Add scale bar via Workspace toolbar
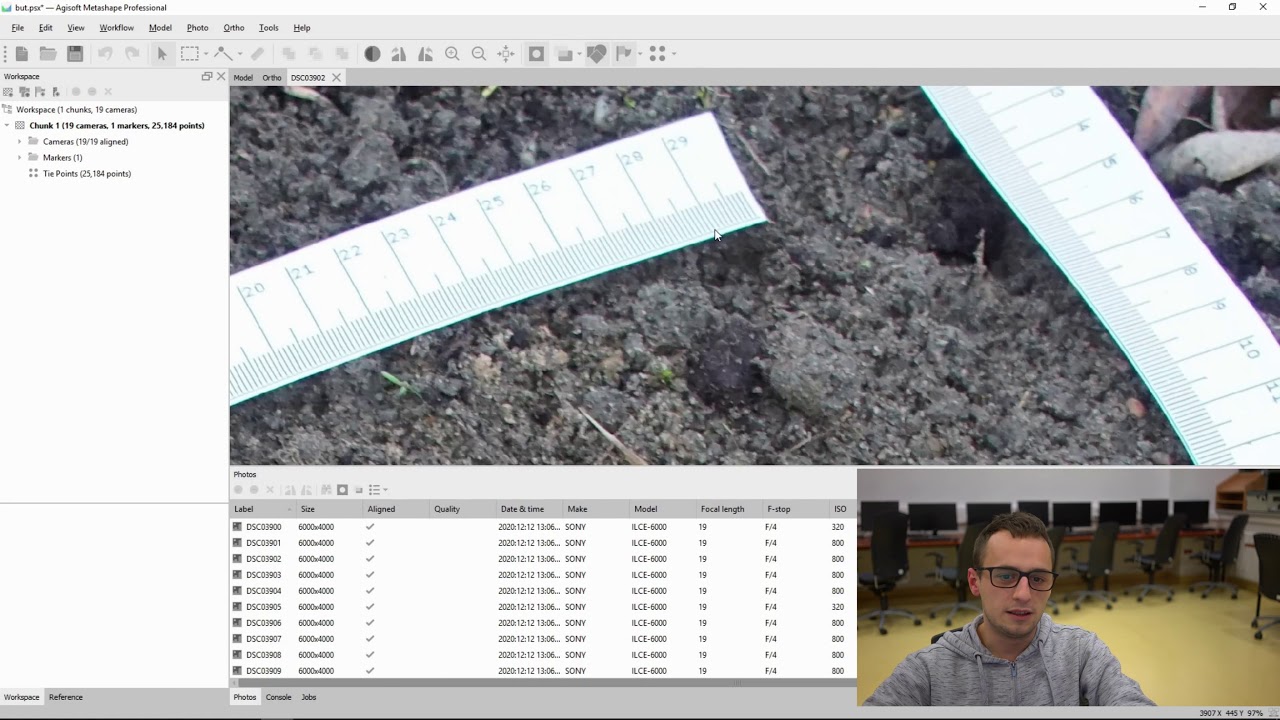1280x720 pixels. pyautogui.click(x=56, y=92)
